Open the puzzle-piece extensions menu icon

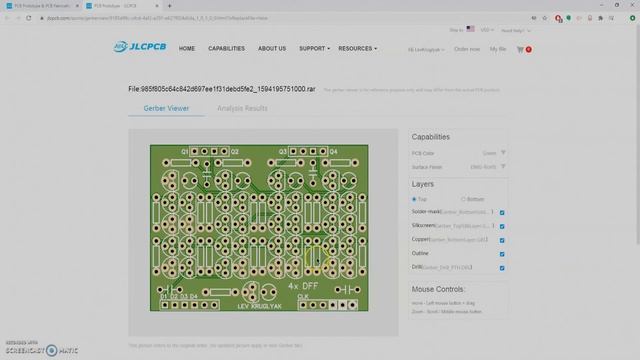click(x=600, y=18)
